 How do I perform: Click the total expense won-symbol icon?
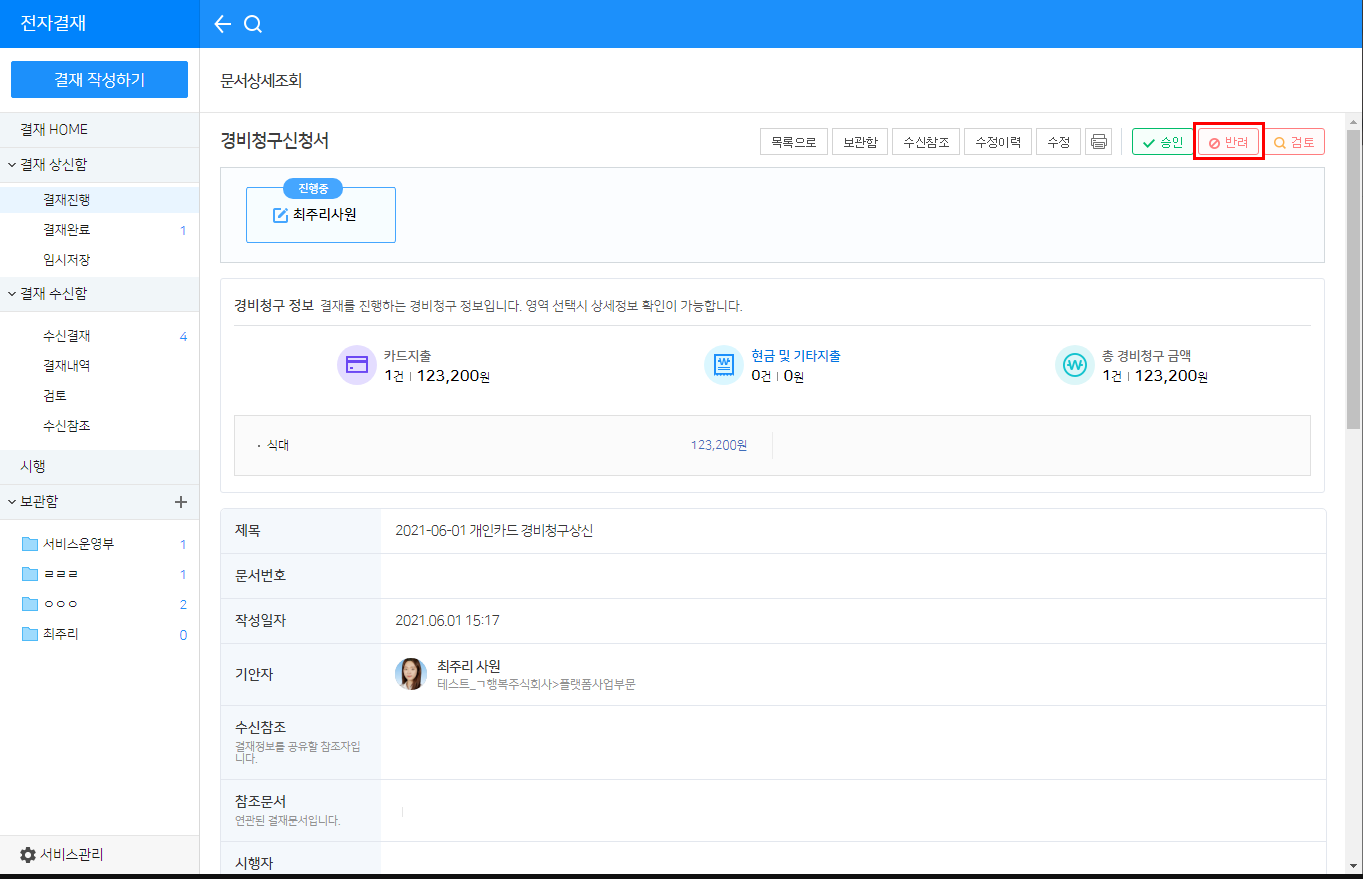1075,365
